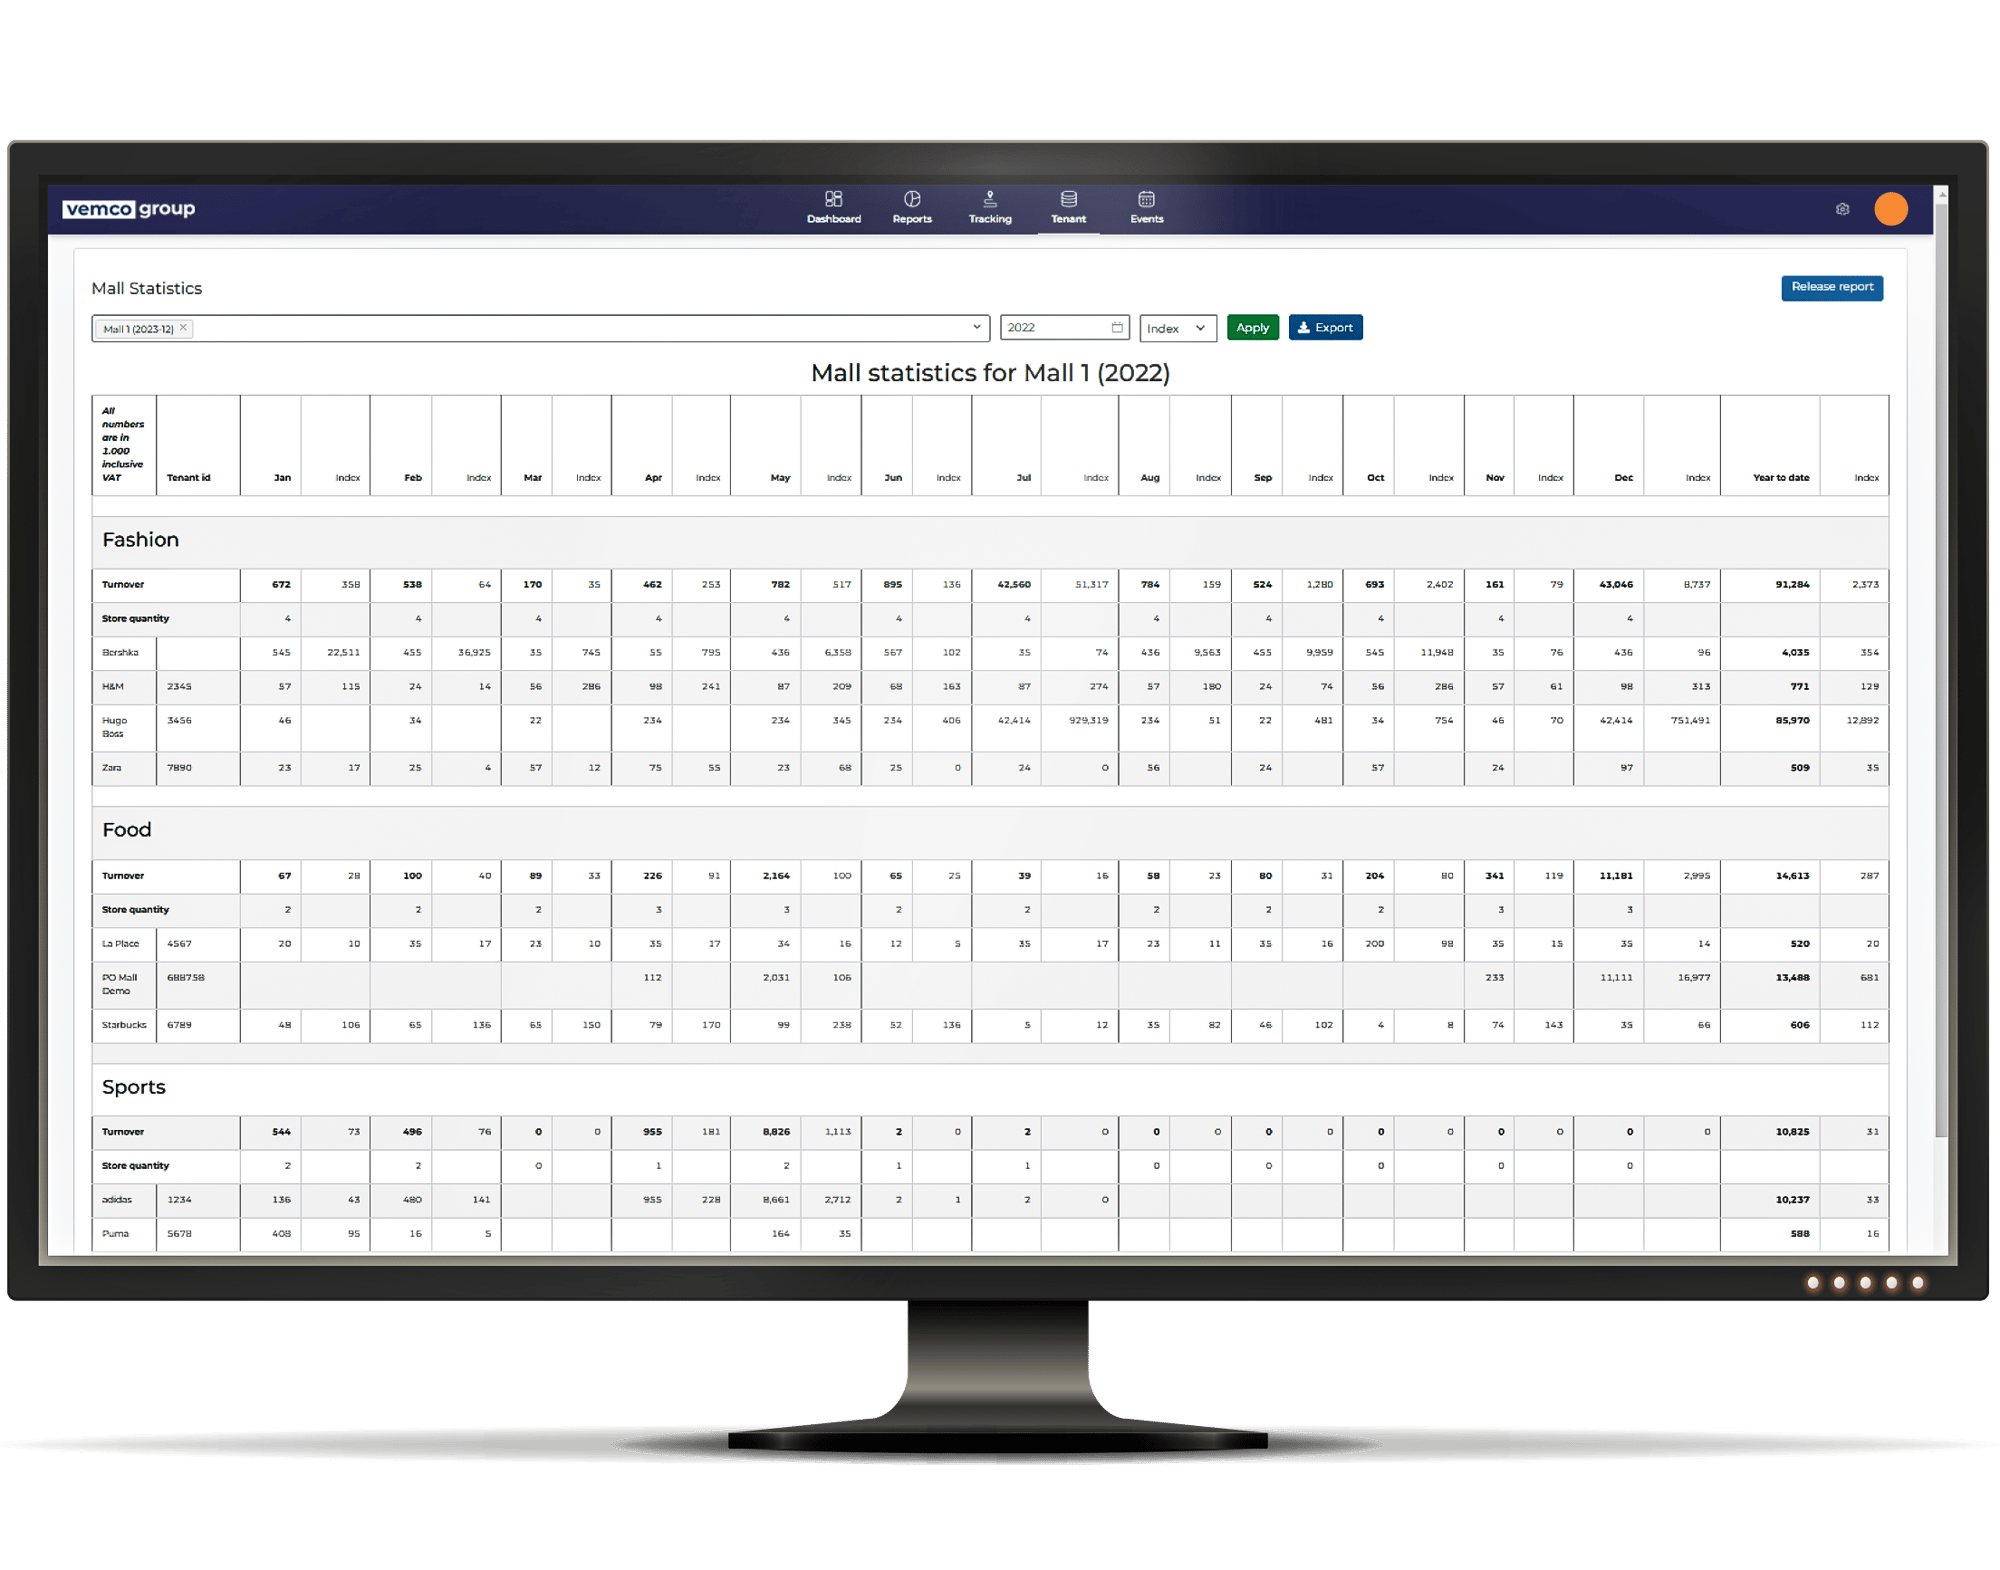Click the Export icon button
The image size is (2000, 1570).
point(1333,328)
